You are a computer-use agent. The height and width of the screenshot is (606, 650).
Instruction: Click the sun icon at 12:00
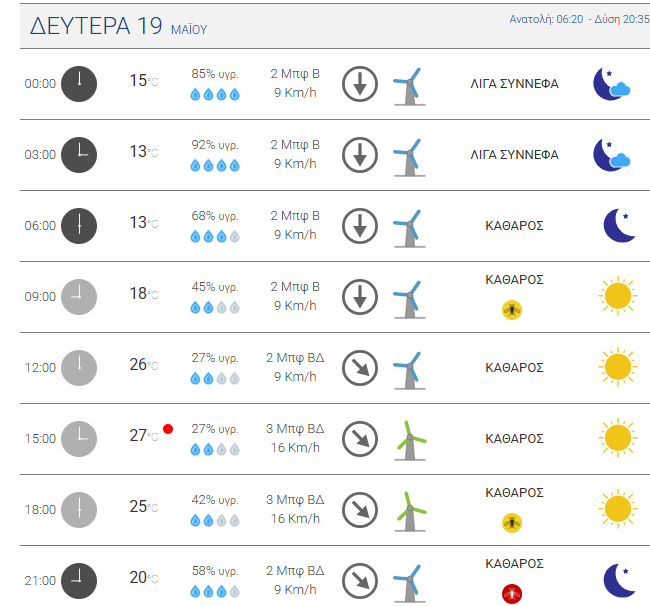[617, 367]
